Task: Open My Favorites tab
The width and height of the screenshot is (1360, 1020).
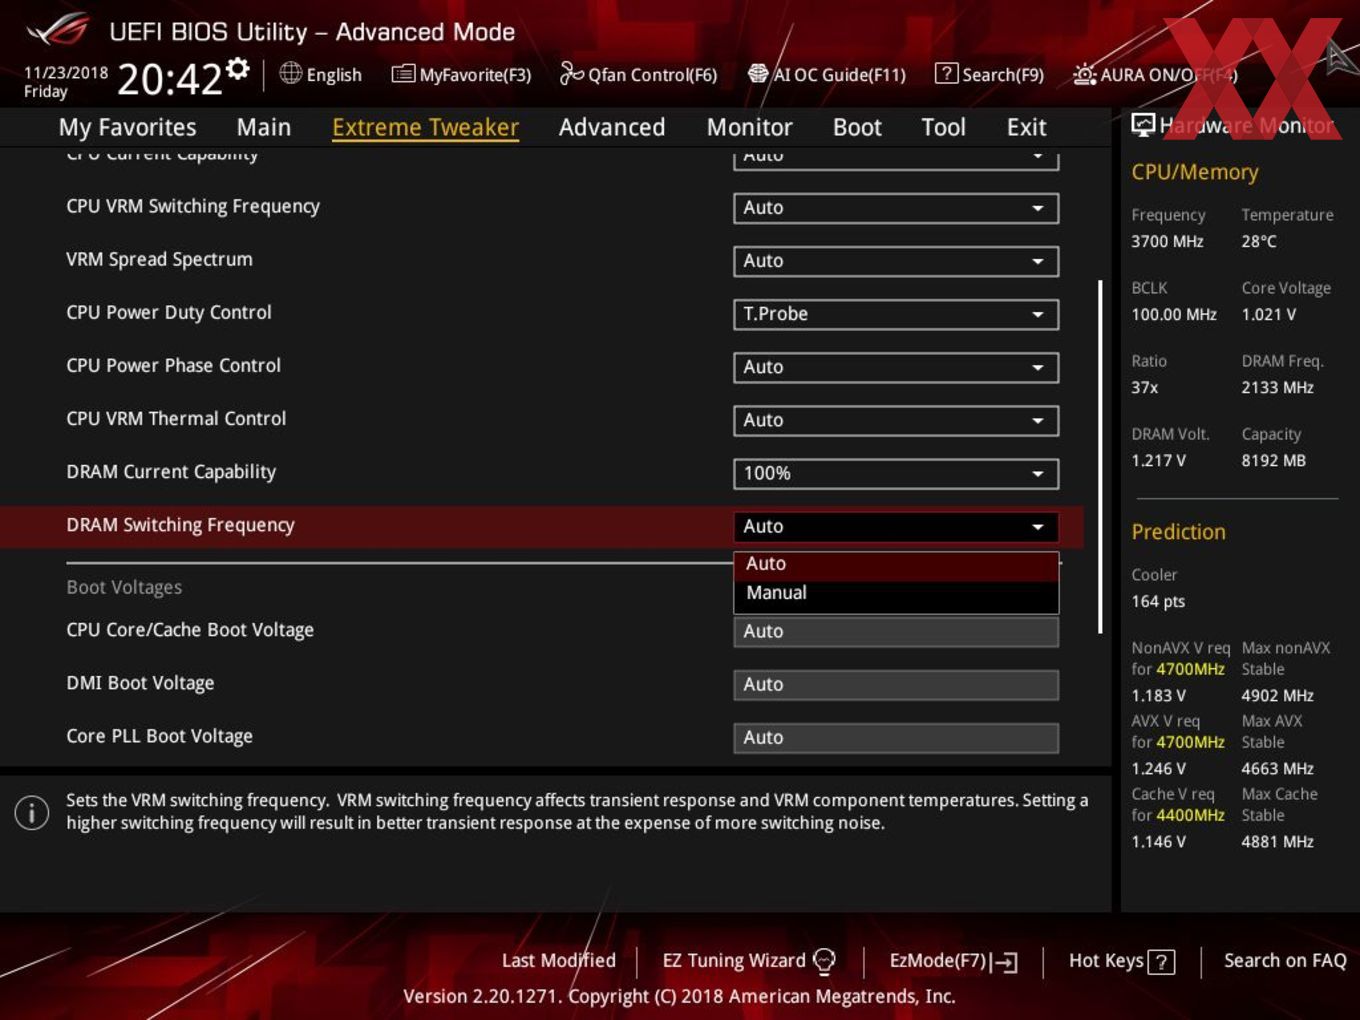Action: click(x=127, y=127)
